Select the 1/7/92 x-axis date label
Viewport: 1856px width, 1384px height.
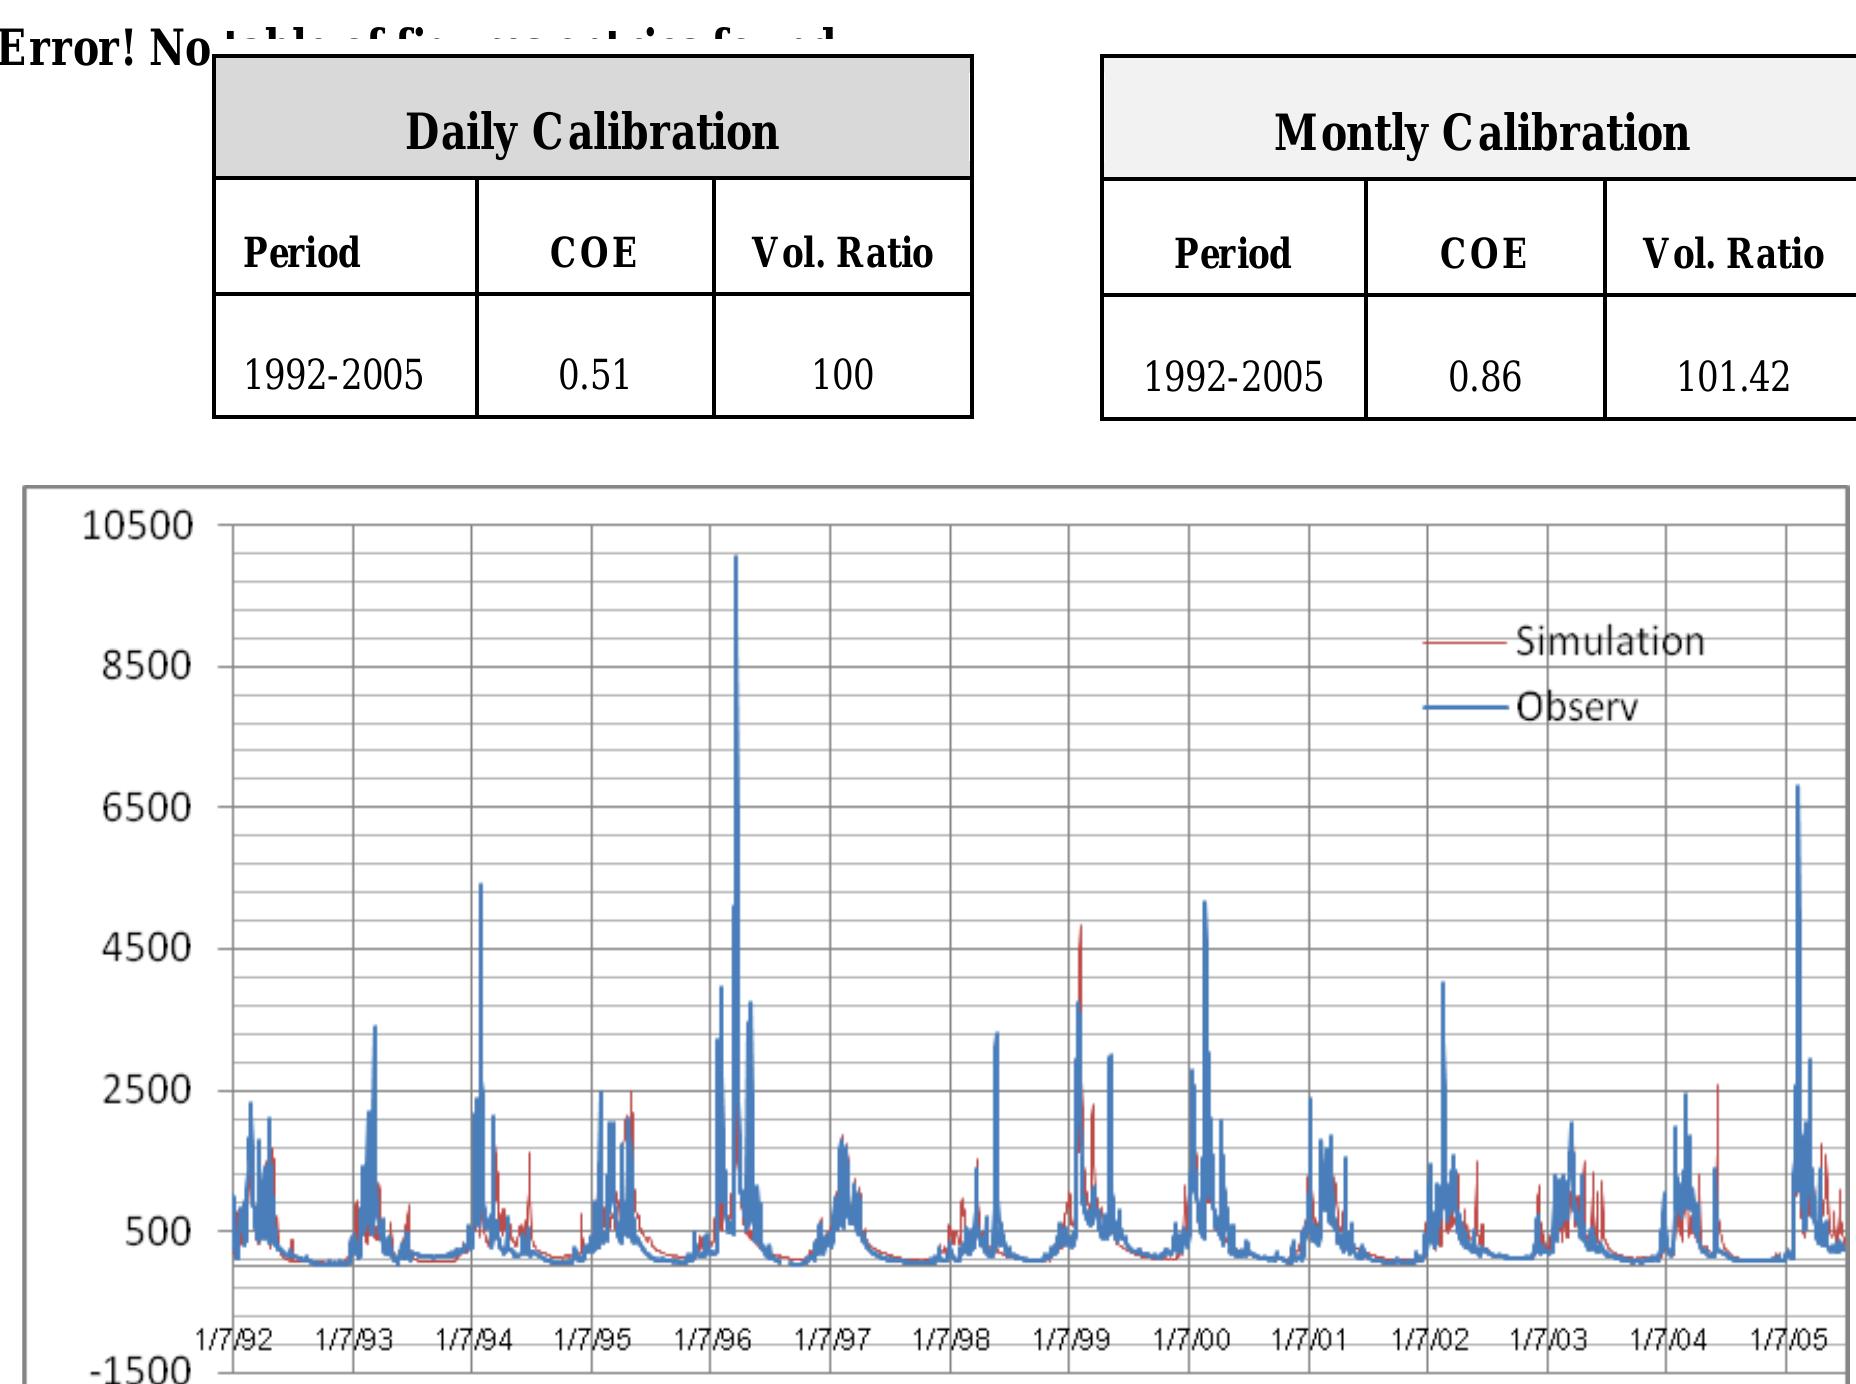pos(234,1339)
